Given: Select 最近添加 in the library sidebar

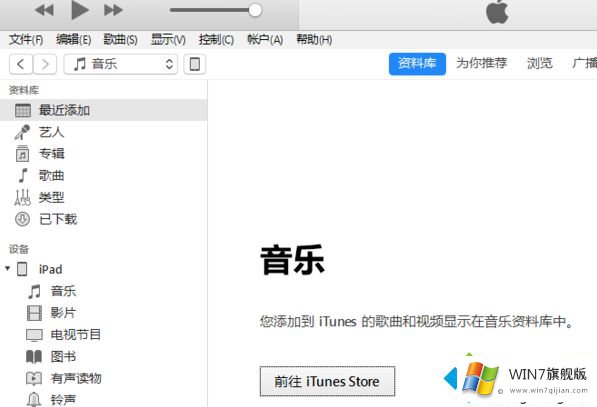Looking at the screenshot, I should pyautogui.click(x=104, y=110).
